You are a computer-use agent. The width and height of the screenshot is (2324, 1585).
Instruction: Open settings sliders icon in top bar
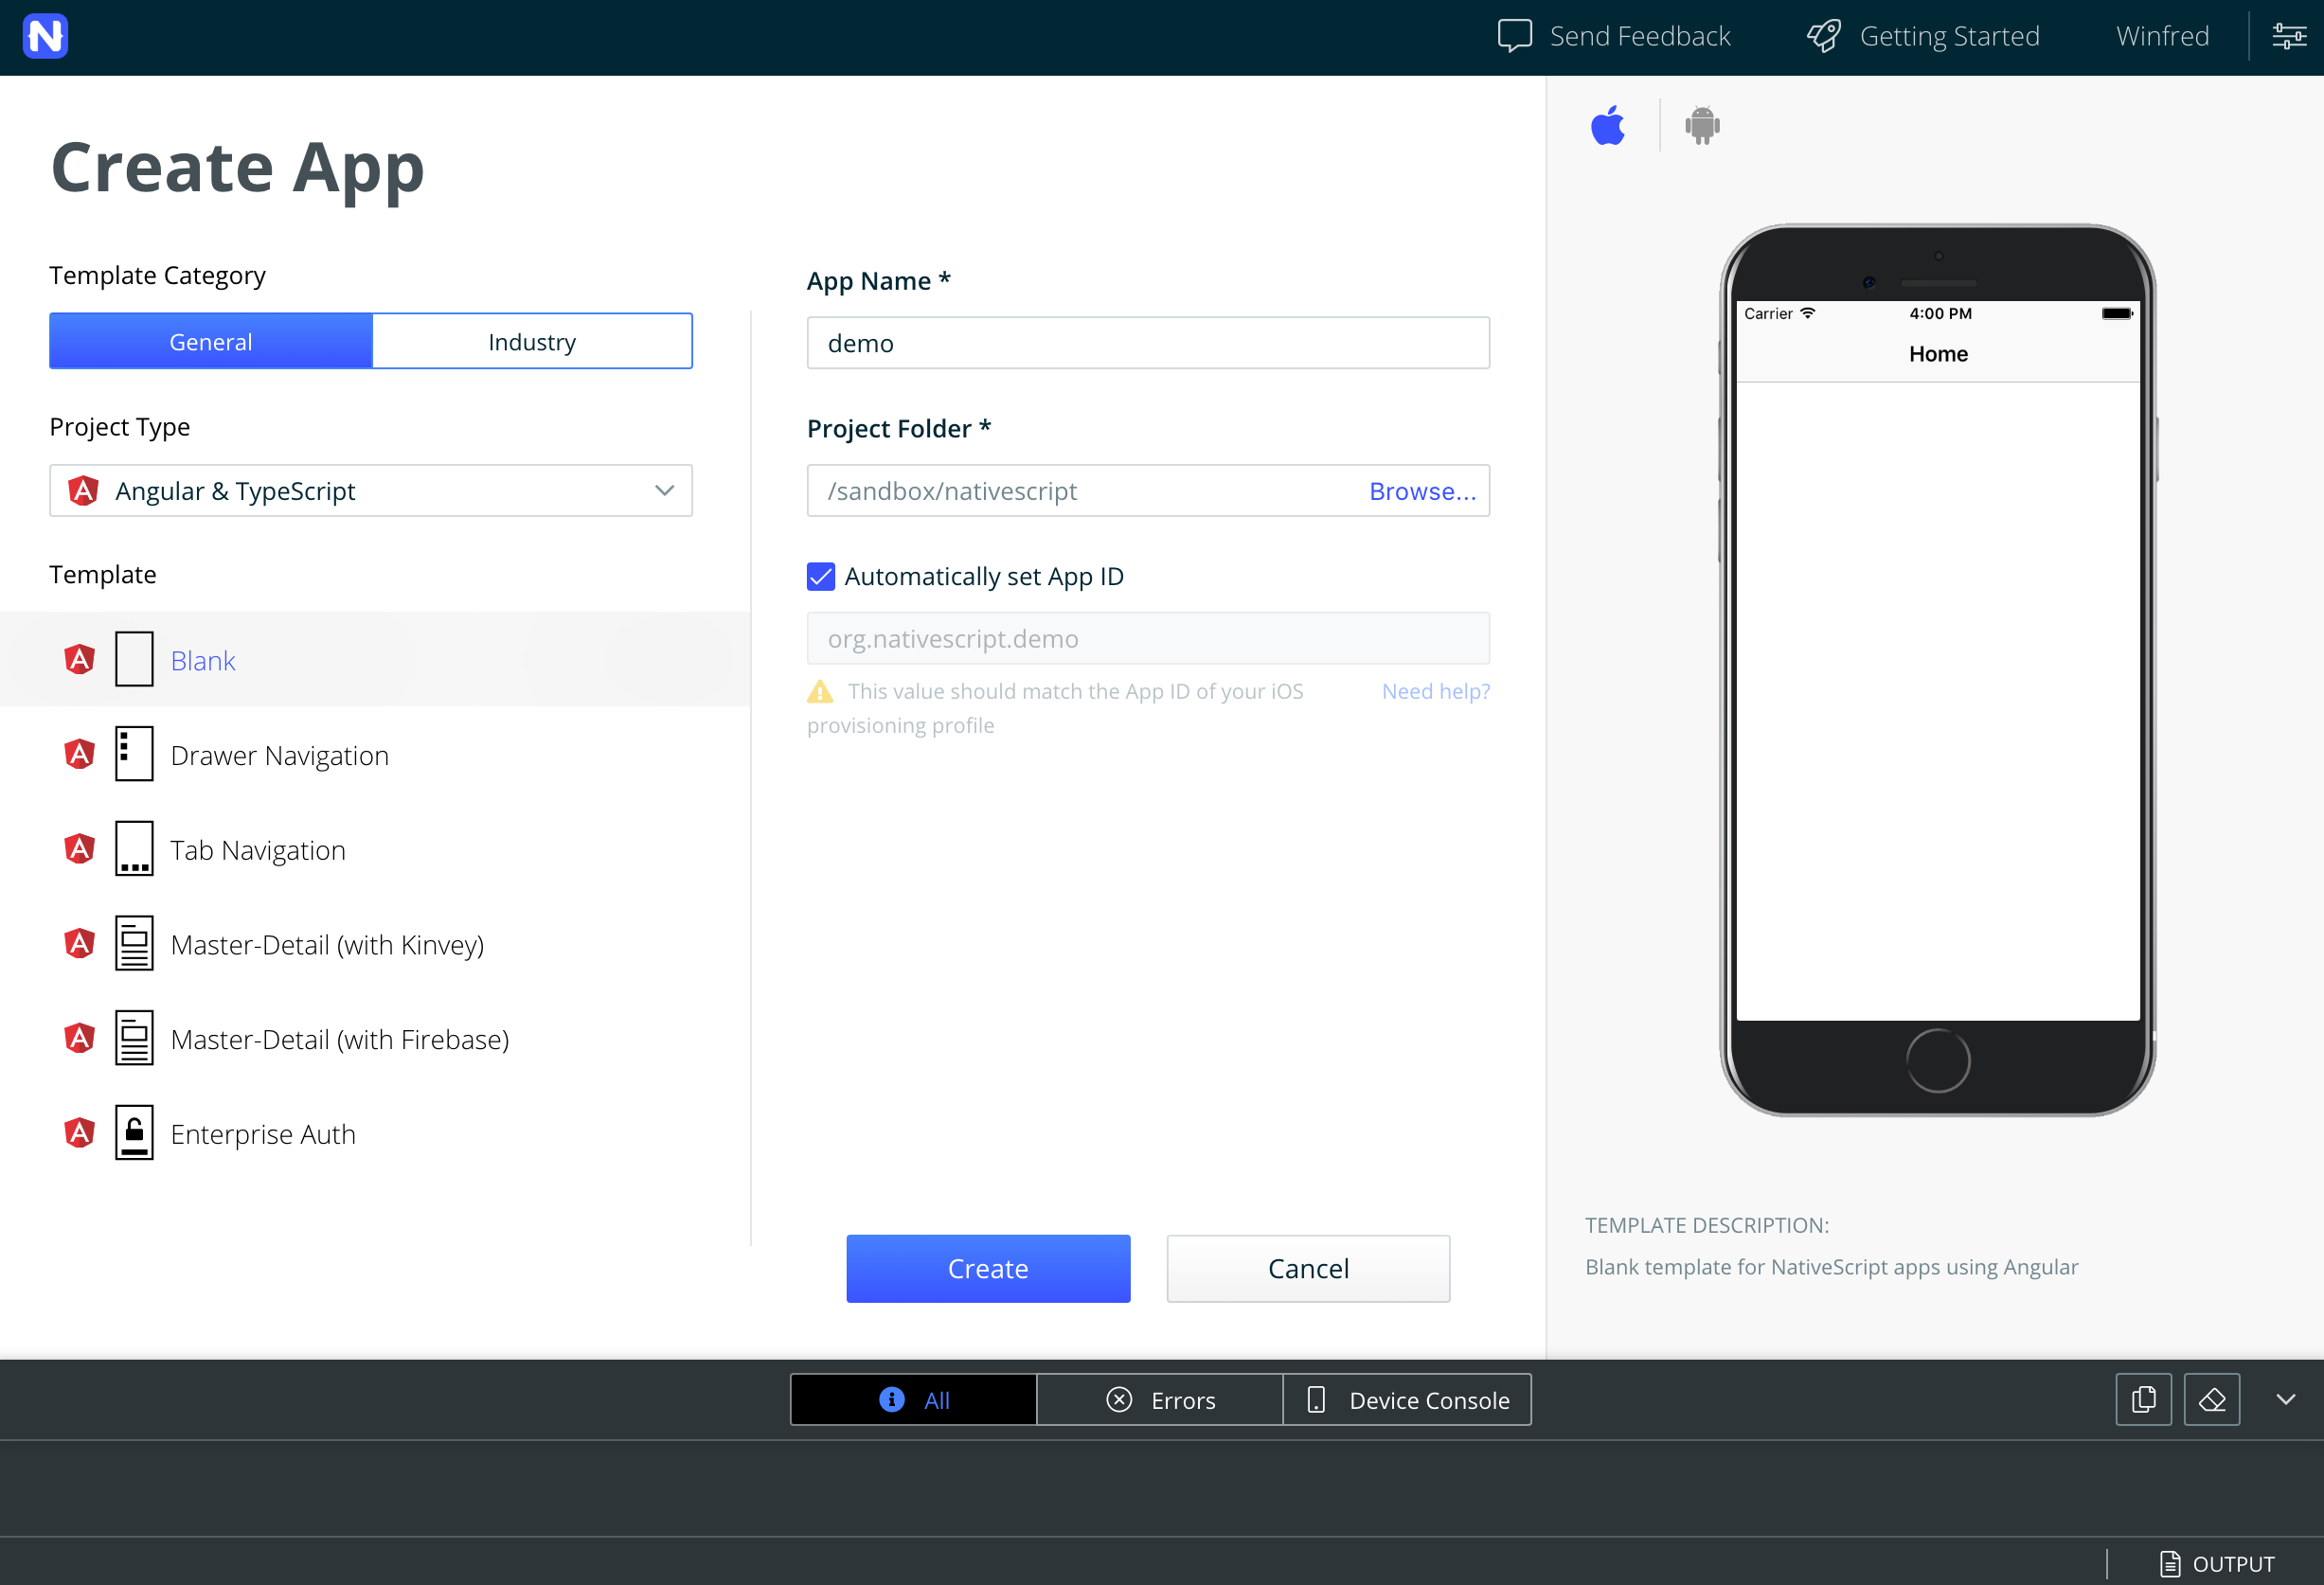click(x=2288, y=36)
